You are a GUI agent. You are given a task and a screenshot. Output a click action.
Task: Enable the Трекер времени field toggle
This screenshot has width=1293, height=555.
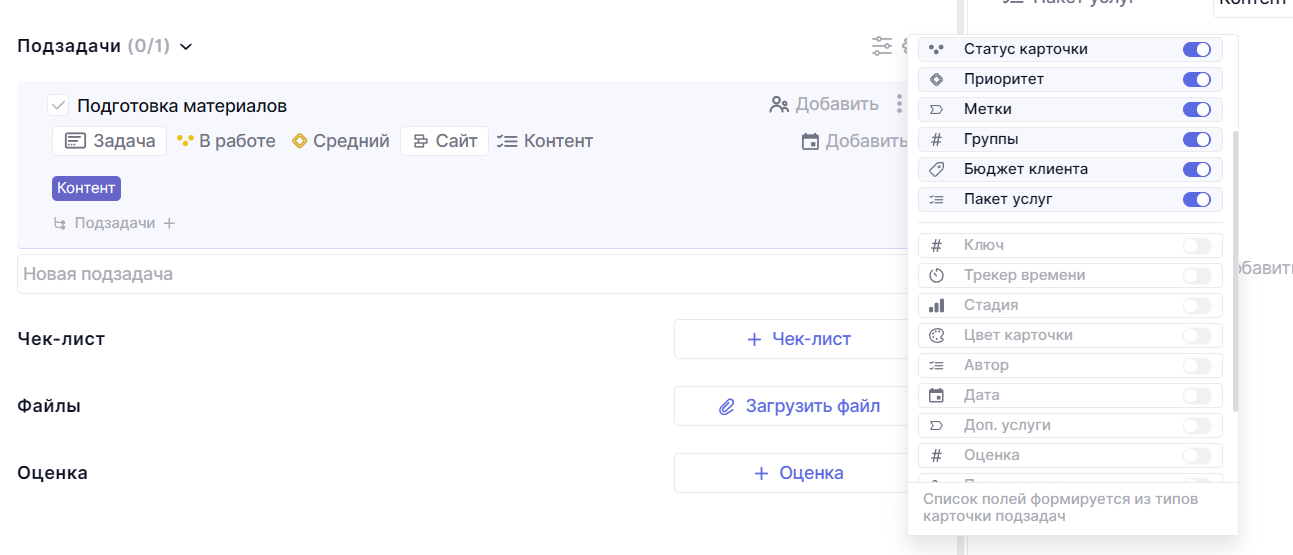tap(1196, 275)
